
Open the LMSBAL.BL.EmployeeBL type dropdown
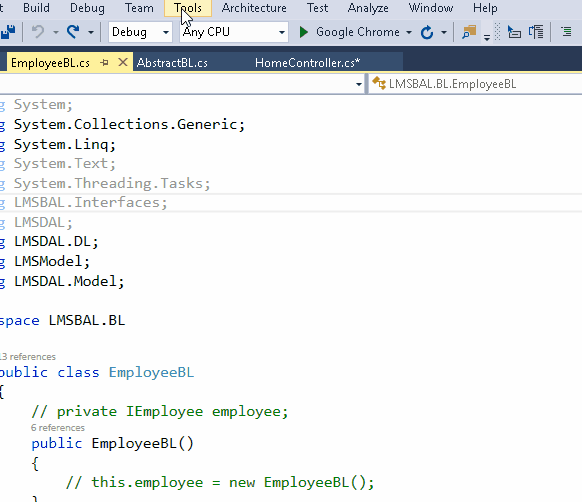pos(475,84)
